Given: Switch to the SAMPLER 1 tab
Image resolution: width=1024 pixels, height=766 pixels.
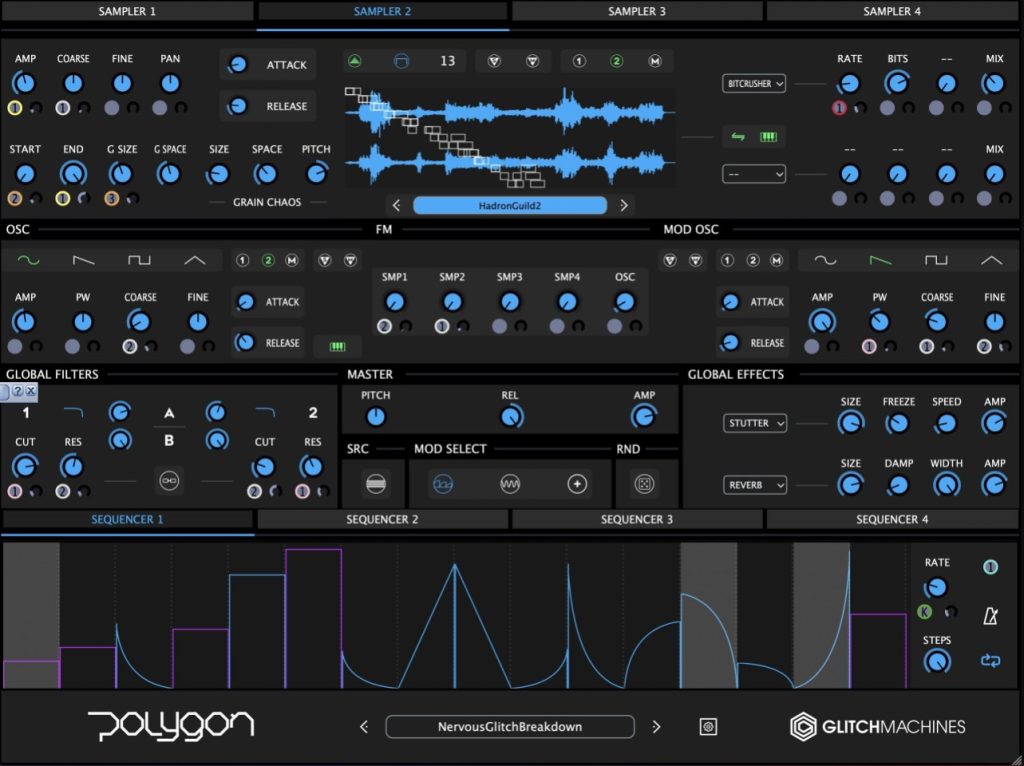Looking at the screenshot, I should [127, 11].
